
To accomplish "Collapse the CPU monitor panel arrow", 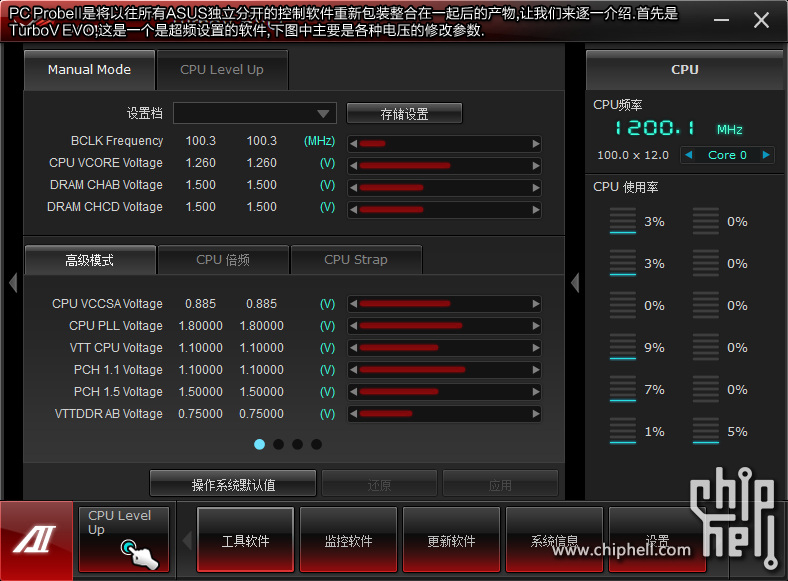I will coord(575,282).
